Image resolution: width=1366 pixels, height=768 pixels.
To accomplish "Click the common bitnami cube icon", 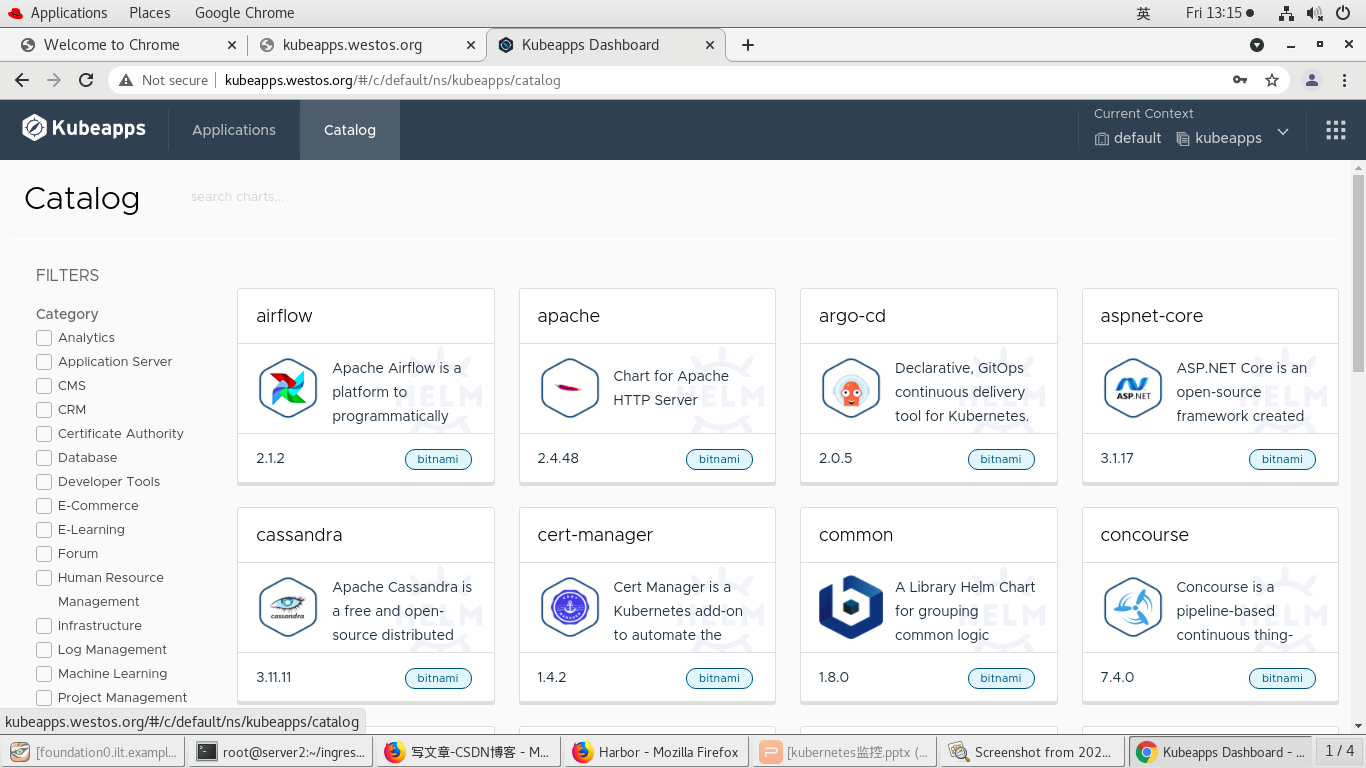I will (851, 607).
